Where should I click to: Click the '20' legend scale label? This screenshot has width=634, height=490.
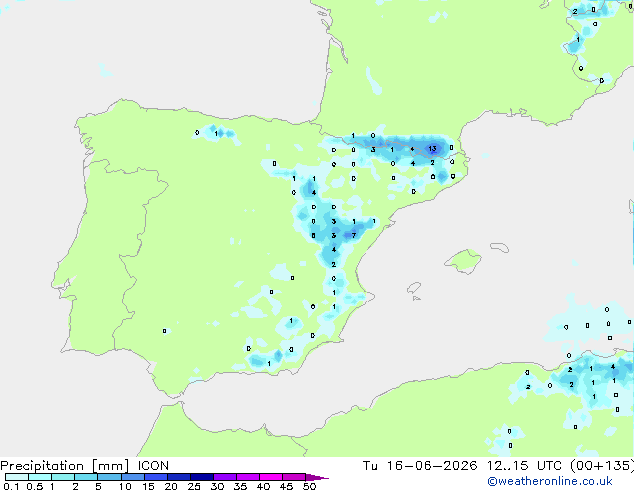(171, 486)
